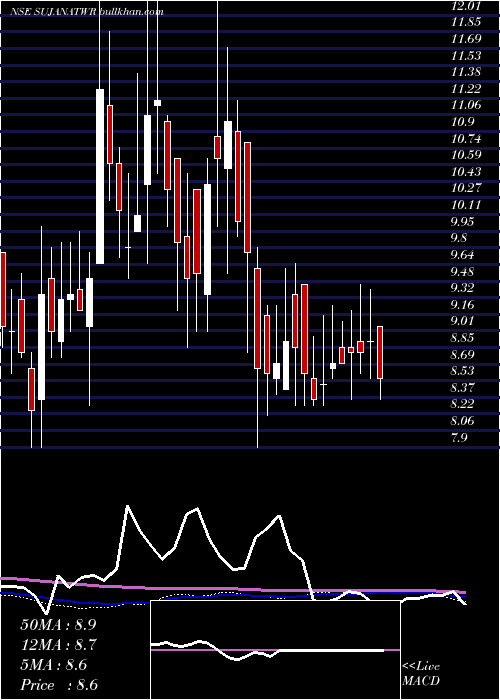Screen dimensions: 500x700
Task: Click the 50MA : 8.9 readout
Action: tap(58, 625)
